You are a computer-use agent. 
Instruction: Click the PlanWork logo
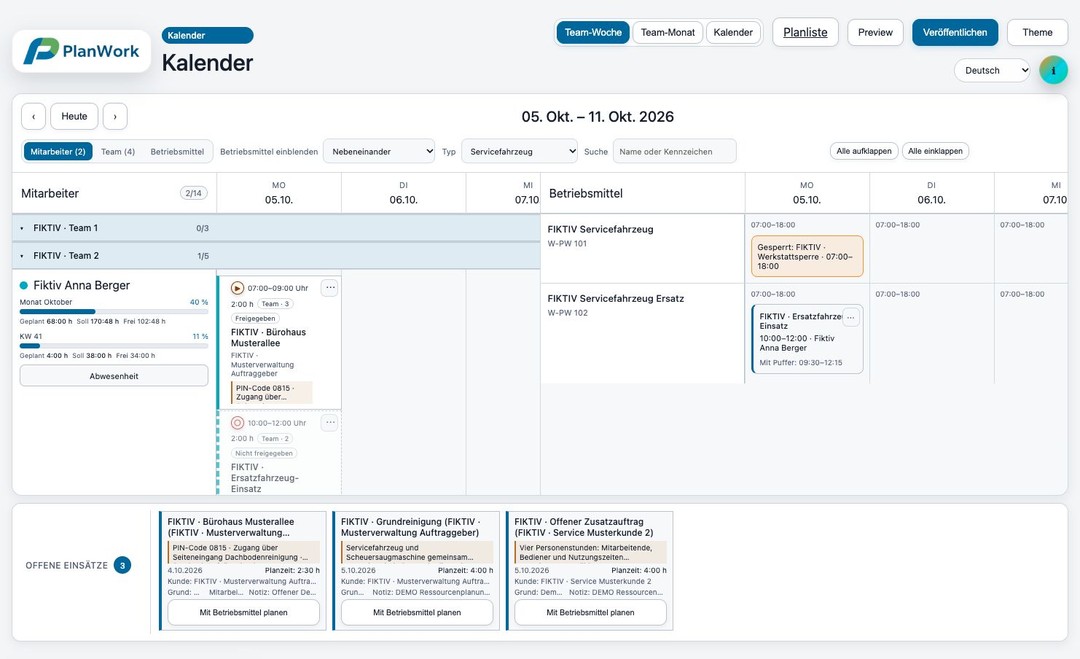coord(81,51)
